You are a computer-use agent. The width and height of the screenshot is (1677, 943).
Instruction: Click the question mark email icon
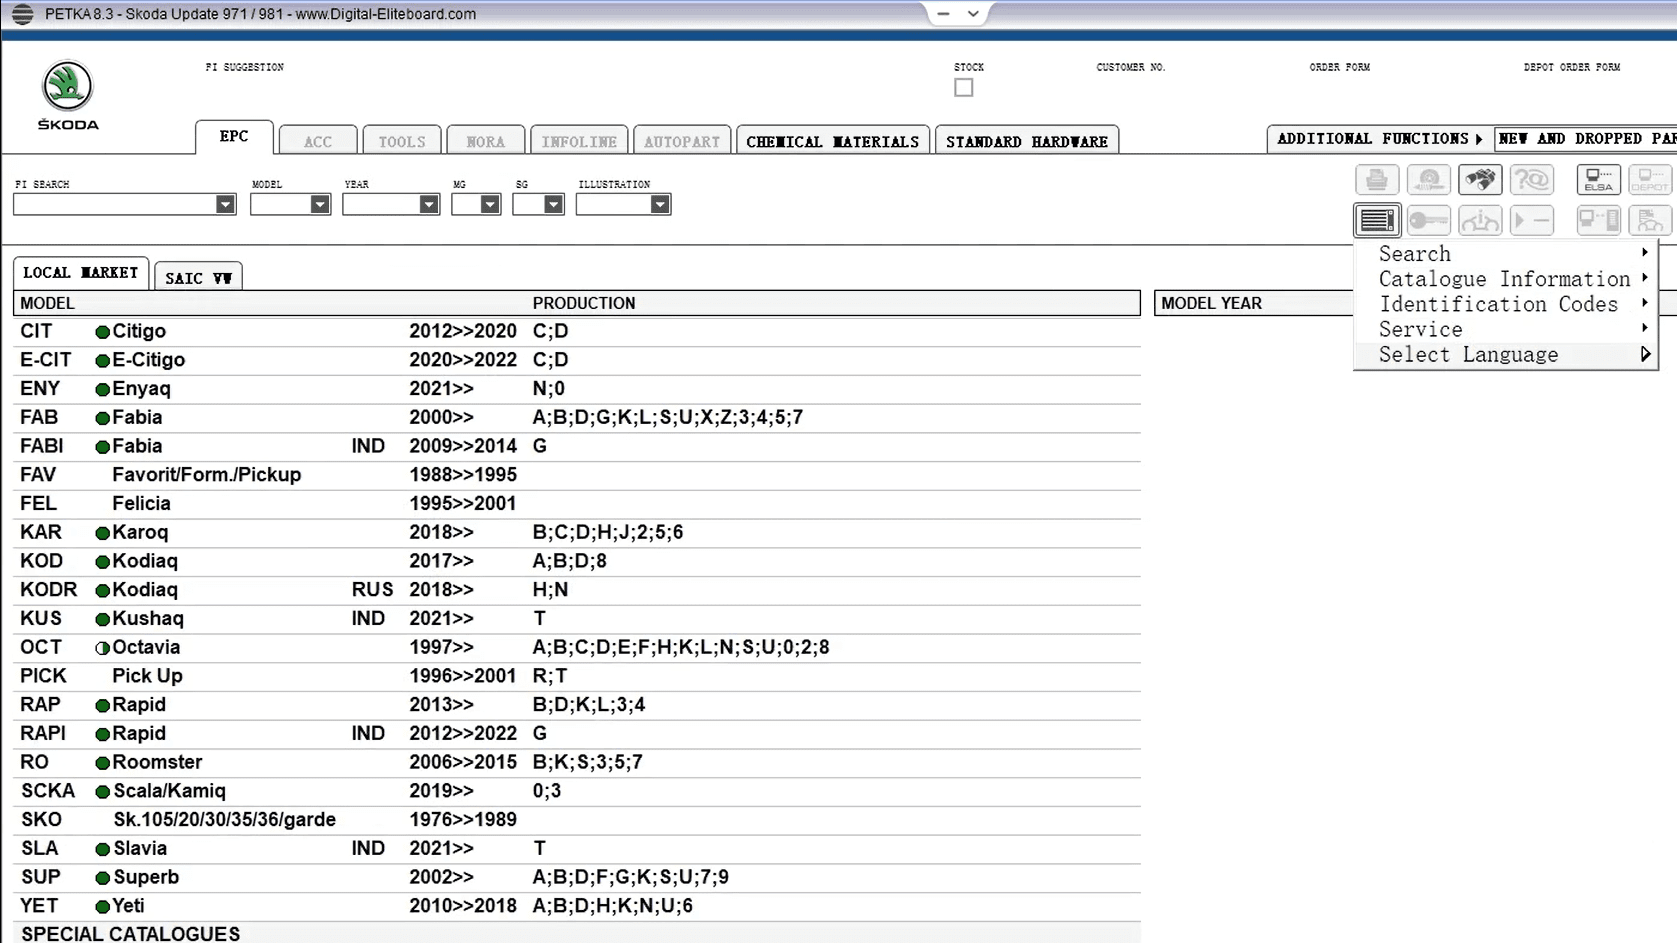coord(1531,180)
